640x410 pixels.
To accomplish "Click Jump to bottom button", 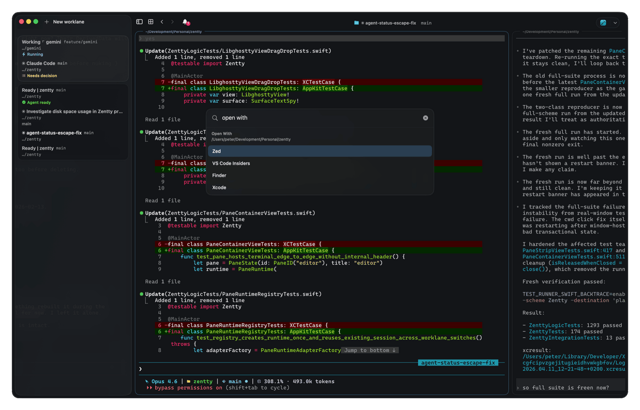I will click(x=370, y=350).
